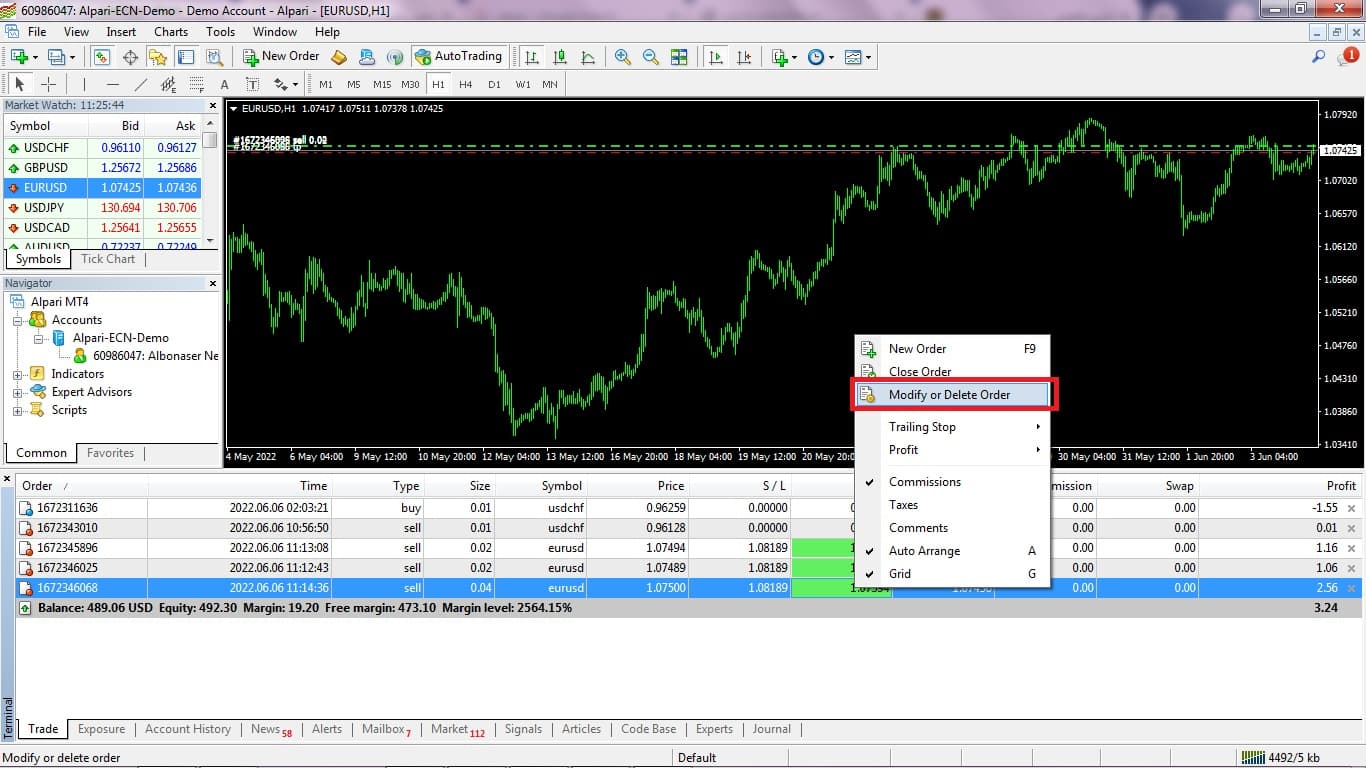Select the crosshair tool
1366x768 pixels.
pyautogui.click(x=48, y=84)
